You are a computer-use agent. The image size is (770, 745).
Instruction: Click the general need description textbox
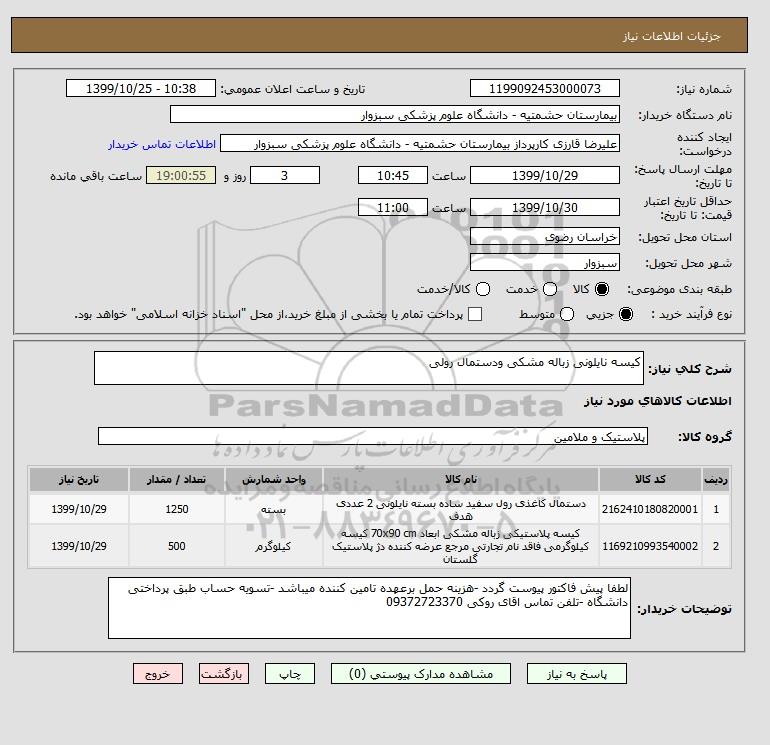click(369, 368)
